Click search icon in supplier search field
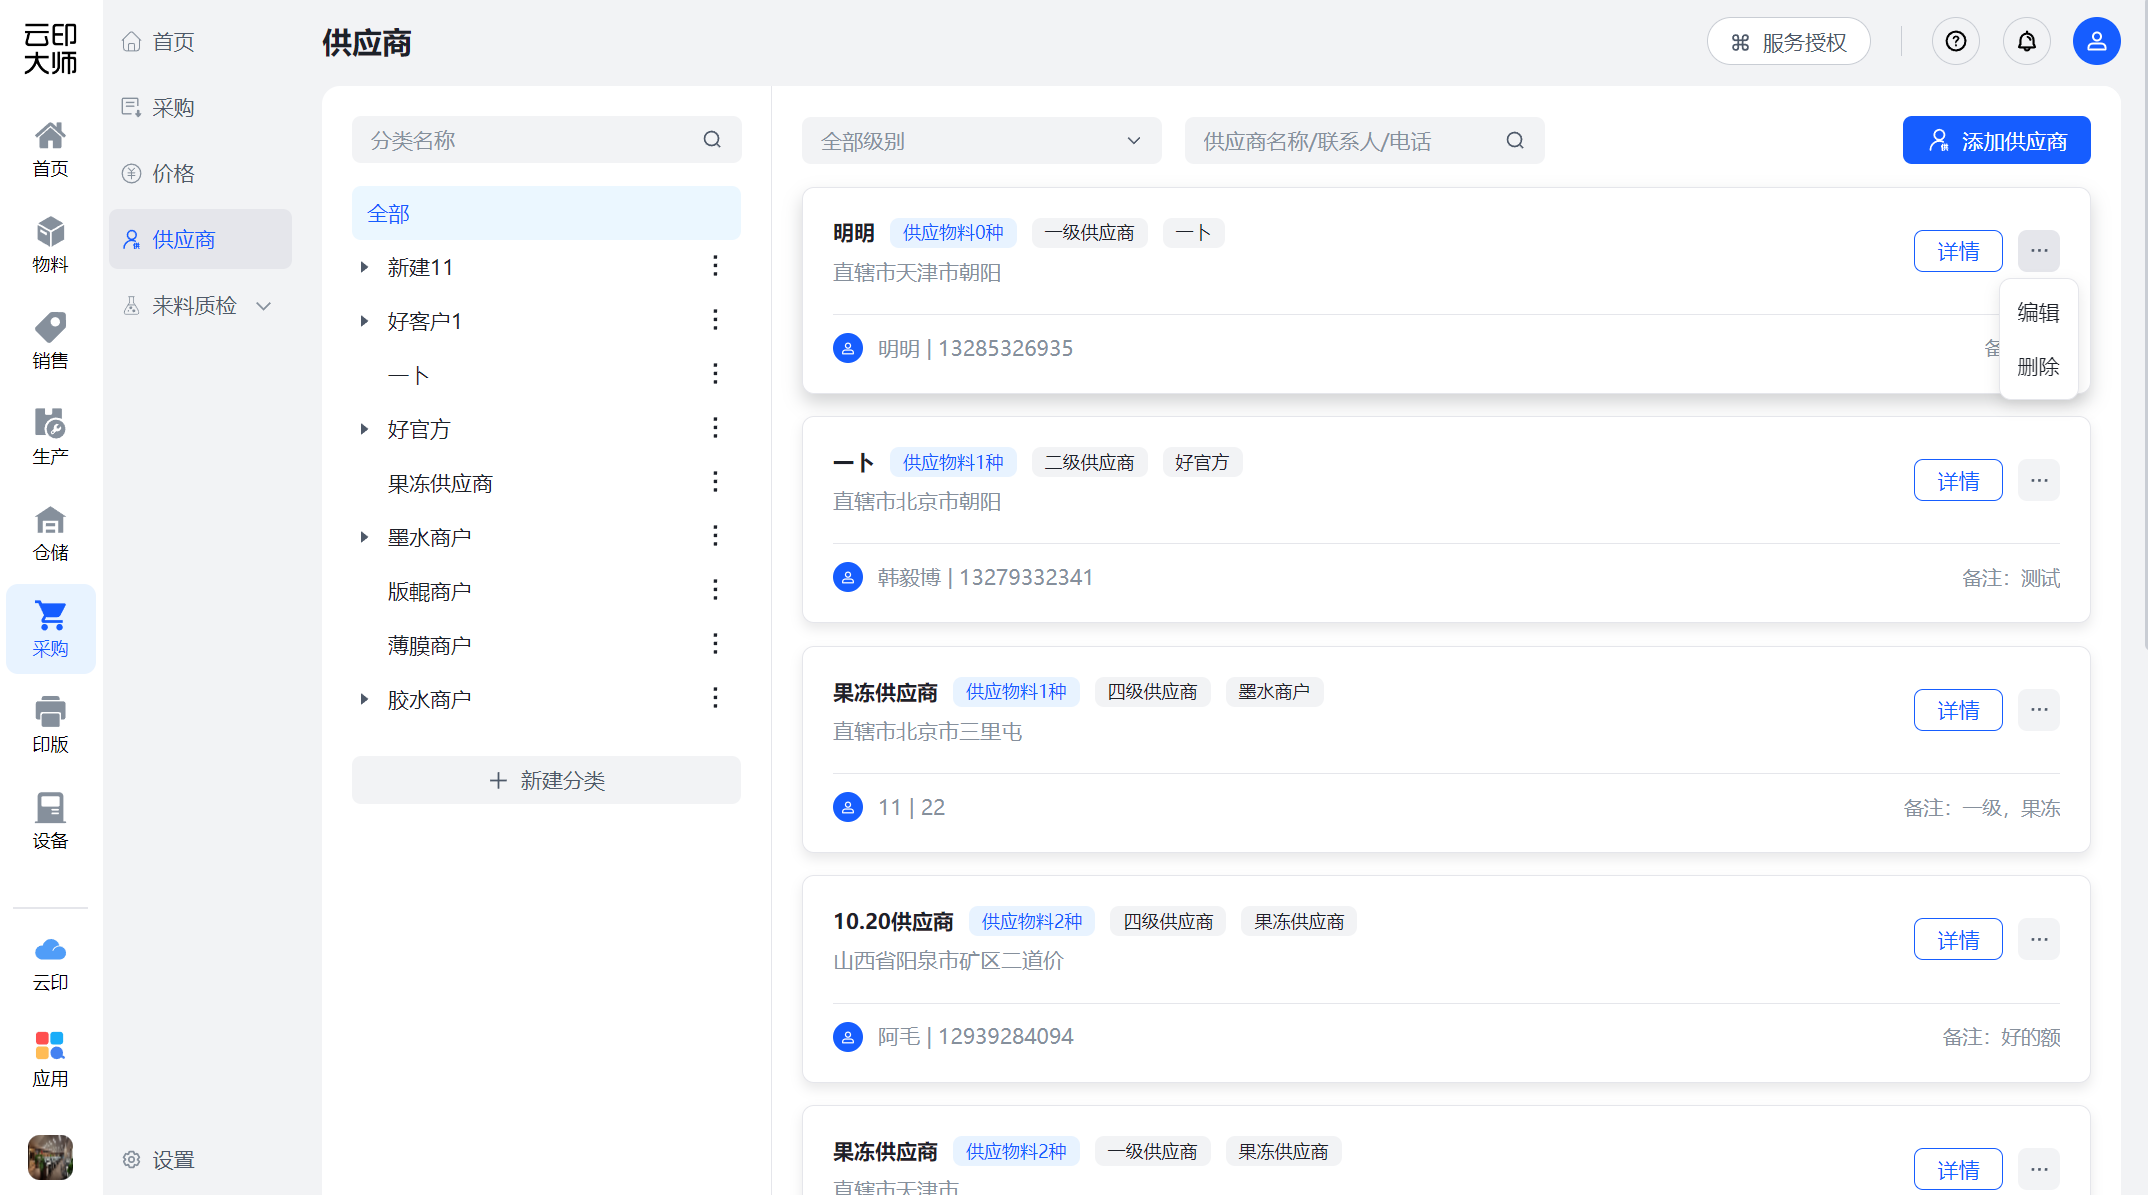The image size is (2148, 1195). click(x=1515, y=141)
